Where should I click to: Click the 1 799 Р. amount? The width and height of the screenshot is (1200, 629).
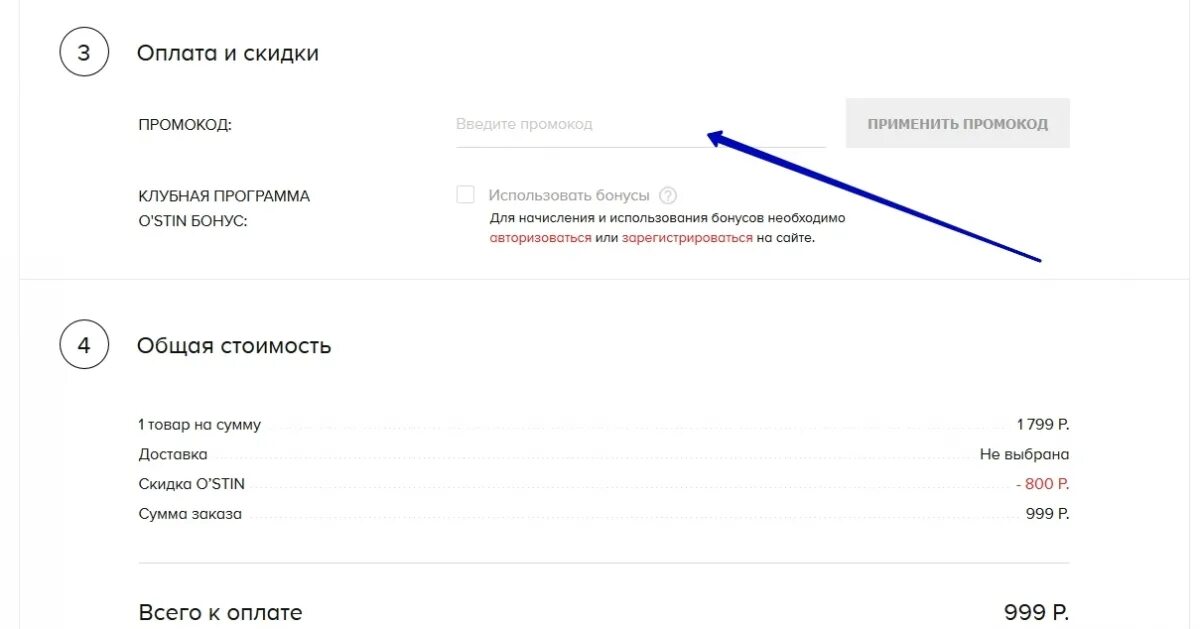pos(1043,425)
